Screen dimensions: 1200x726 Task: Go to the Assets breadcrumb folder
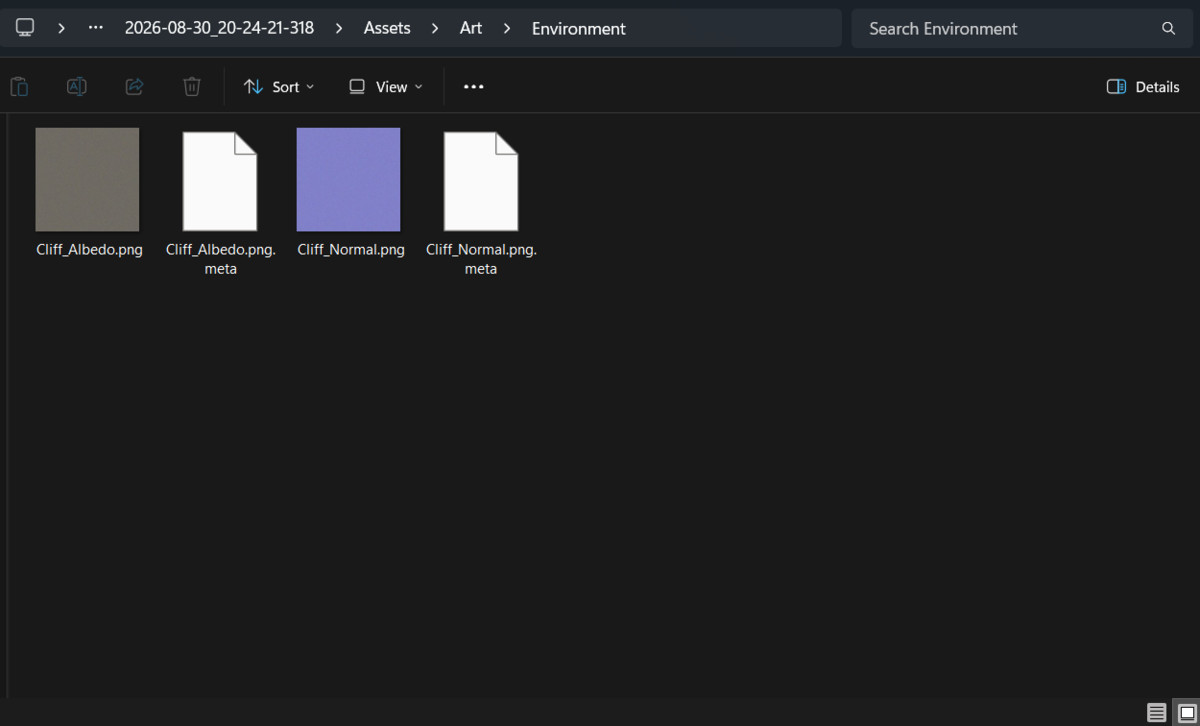(x=387, y=28)
